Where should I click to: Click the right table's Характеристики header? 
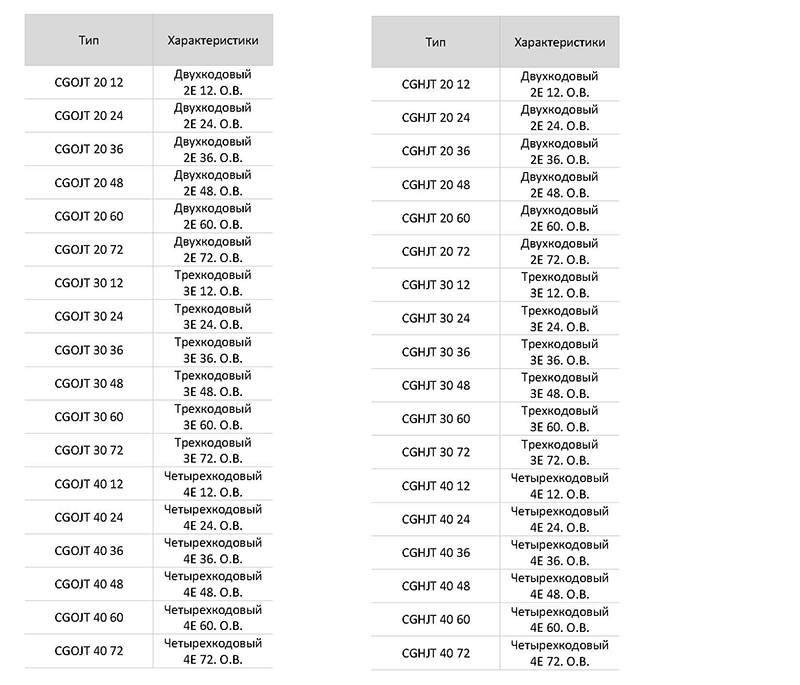coord(559,42)
